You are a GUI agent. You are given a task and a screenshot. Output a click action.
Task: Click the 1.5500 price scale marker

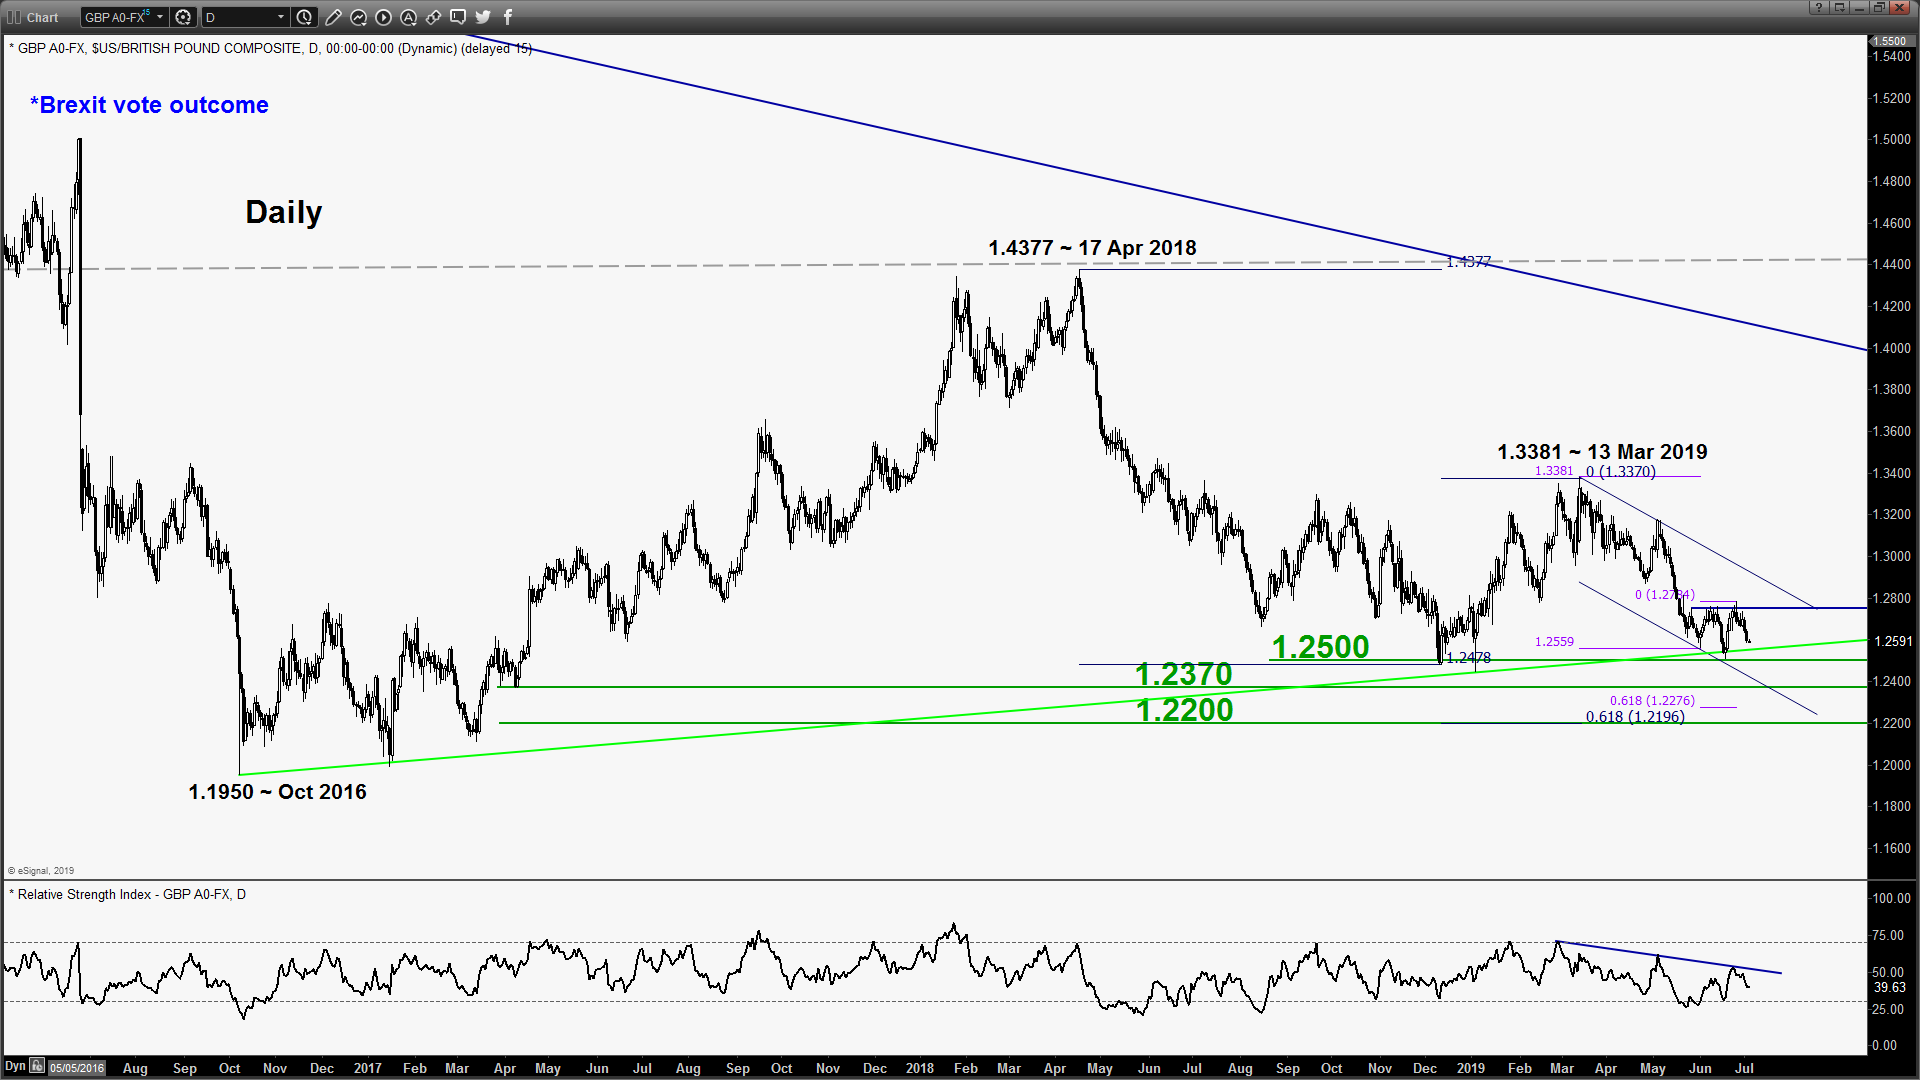click(1889, 41)
